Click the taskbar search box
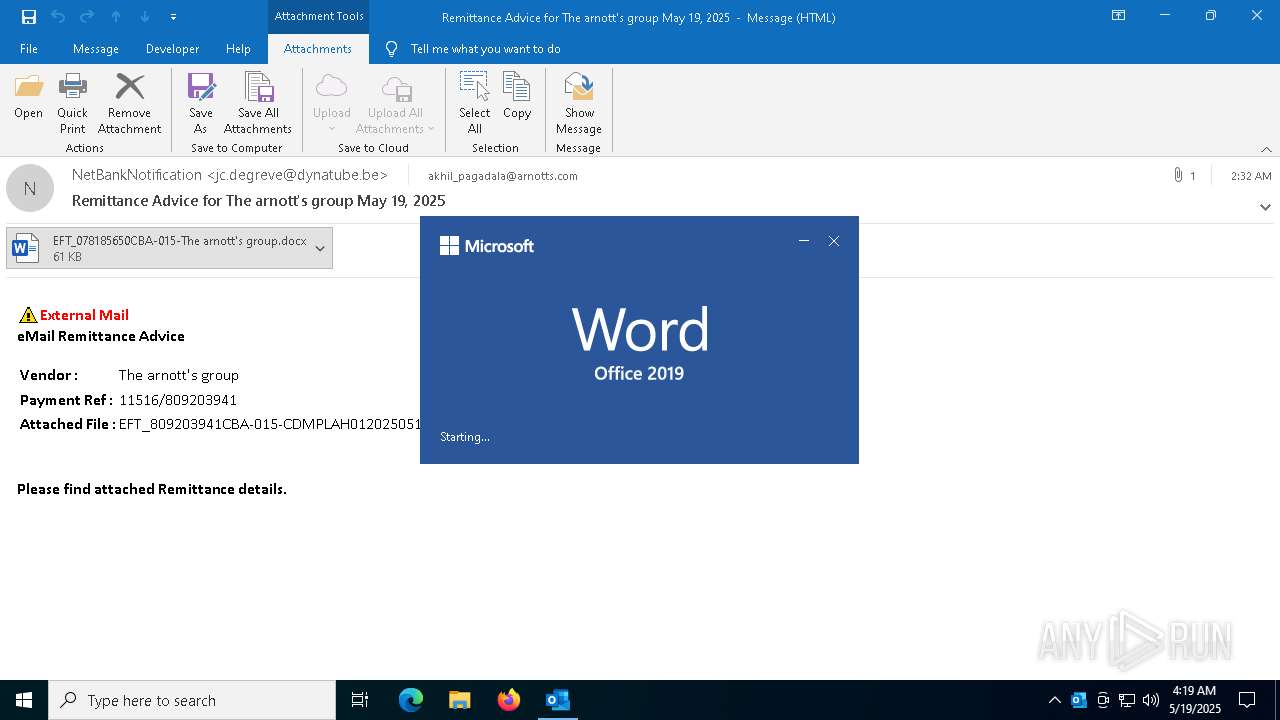 192,700
